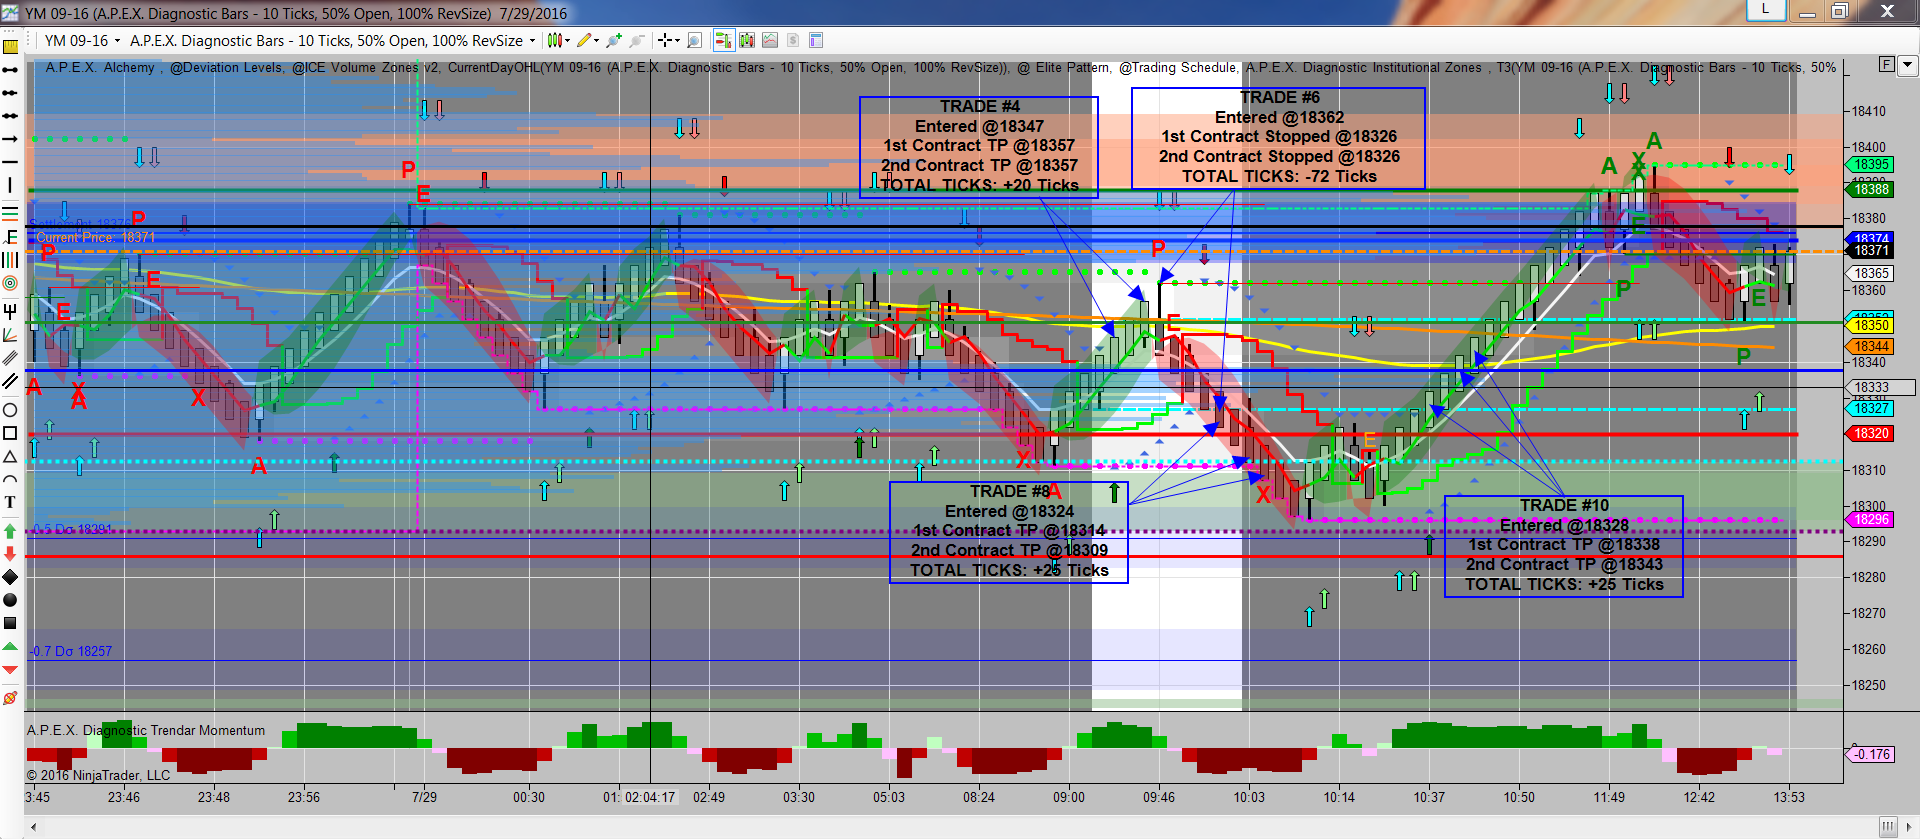Click the yellow 18350 price marker
1920x839 pixels.
pyautogui.click(x=1871, y=326)
